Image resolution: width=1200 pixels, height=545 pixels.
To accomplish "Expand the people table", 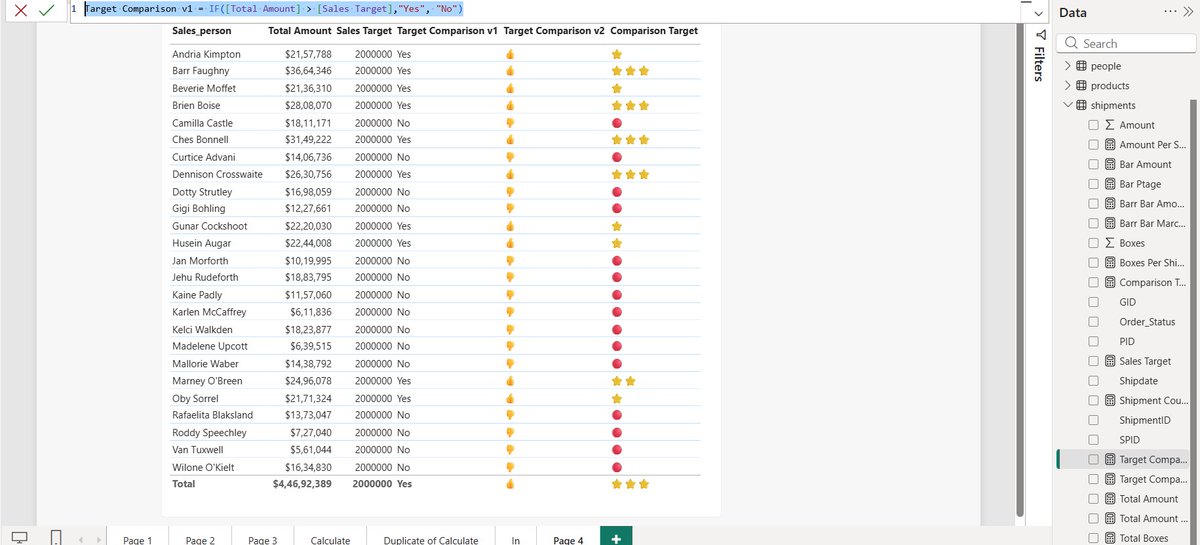I will 1067,66.
